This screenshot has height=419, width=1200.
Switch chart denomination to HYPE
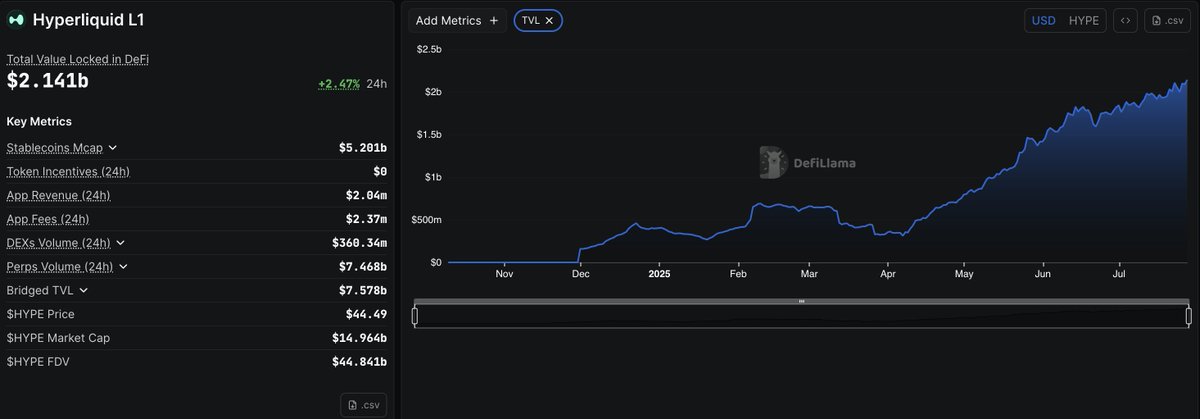pos(1084,20)
